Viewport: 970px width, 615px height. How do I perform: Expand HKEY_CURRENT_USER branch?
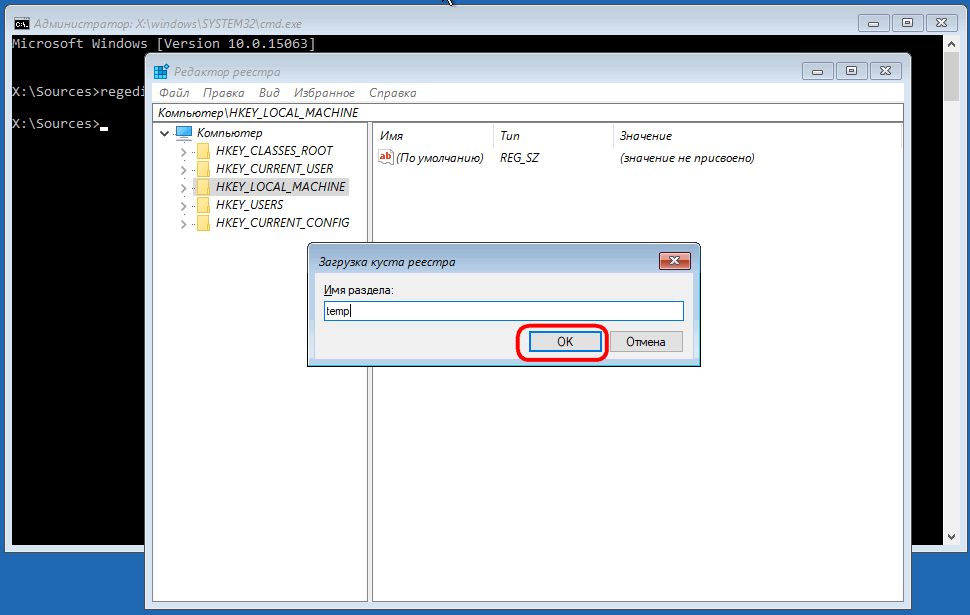click(x=183, y=170)
